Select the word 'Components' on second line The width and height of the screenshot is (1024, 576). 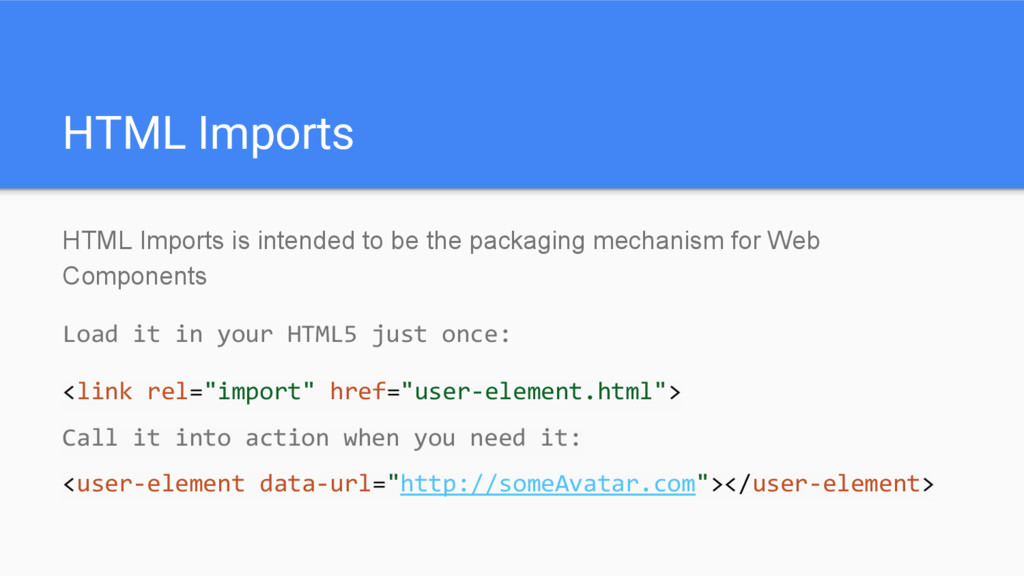click(135, 276)
